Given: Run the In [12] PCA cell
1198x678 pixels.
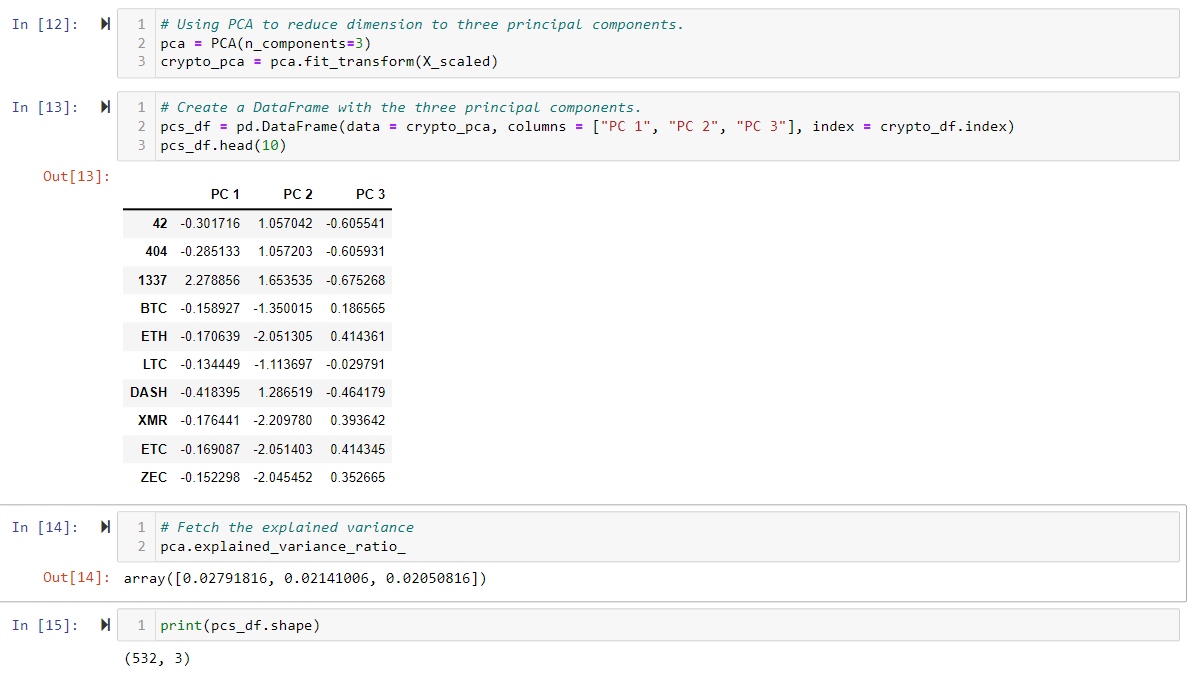Looking at the screenshot, I should tap(105, 24).
